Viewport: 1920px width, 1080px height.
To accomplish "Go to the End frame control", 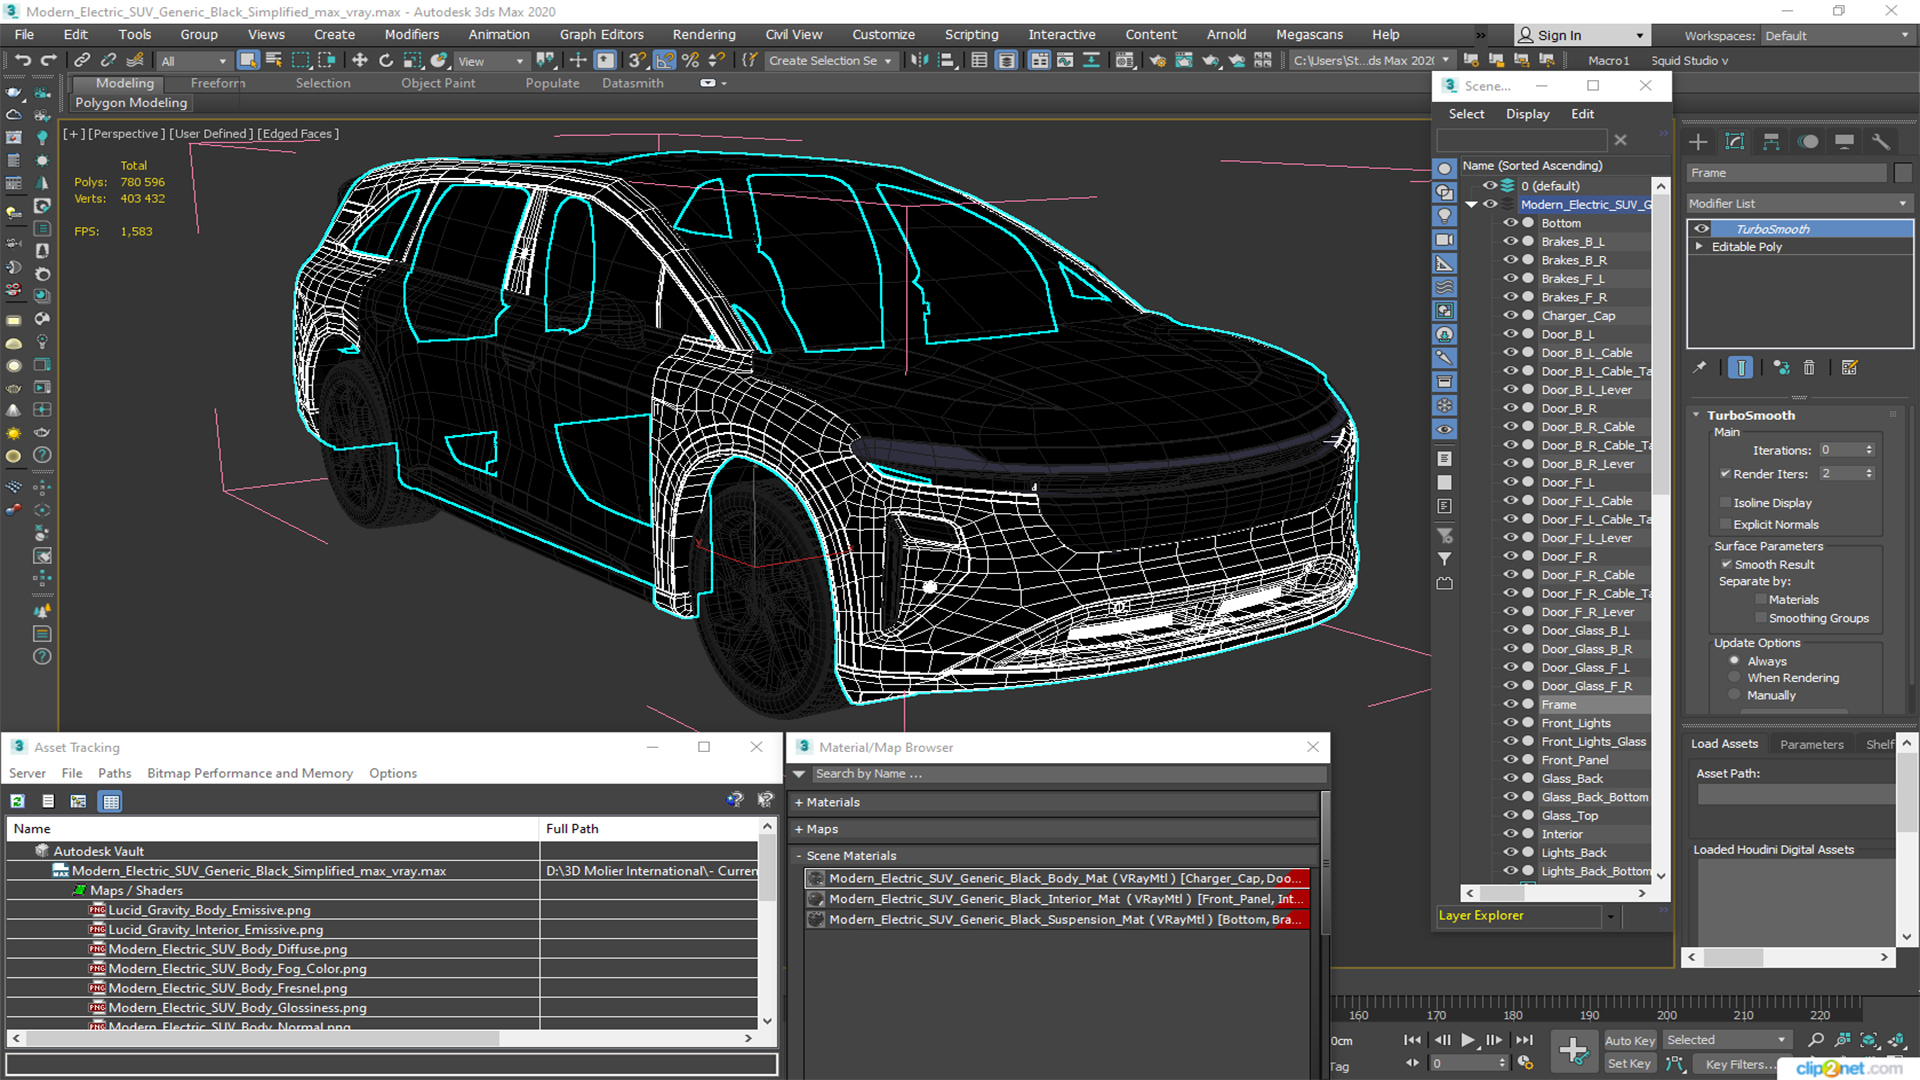I will tap(1524, 1040).
